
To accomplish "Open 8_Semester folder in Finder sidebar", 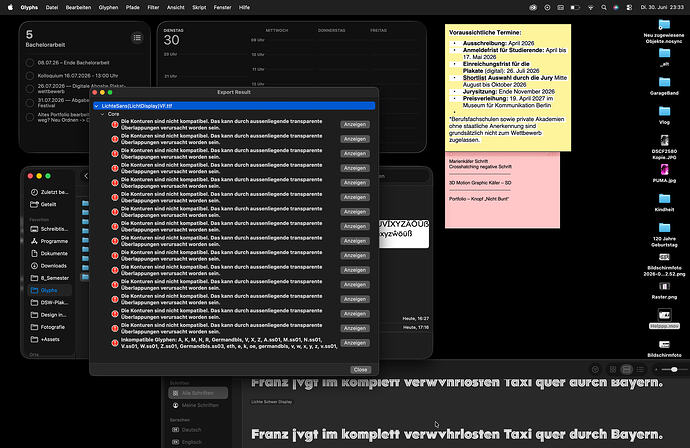I will pos(49,278).
